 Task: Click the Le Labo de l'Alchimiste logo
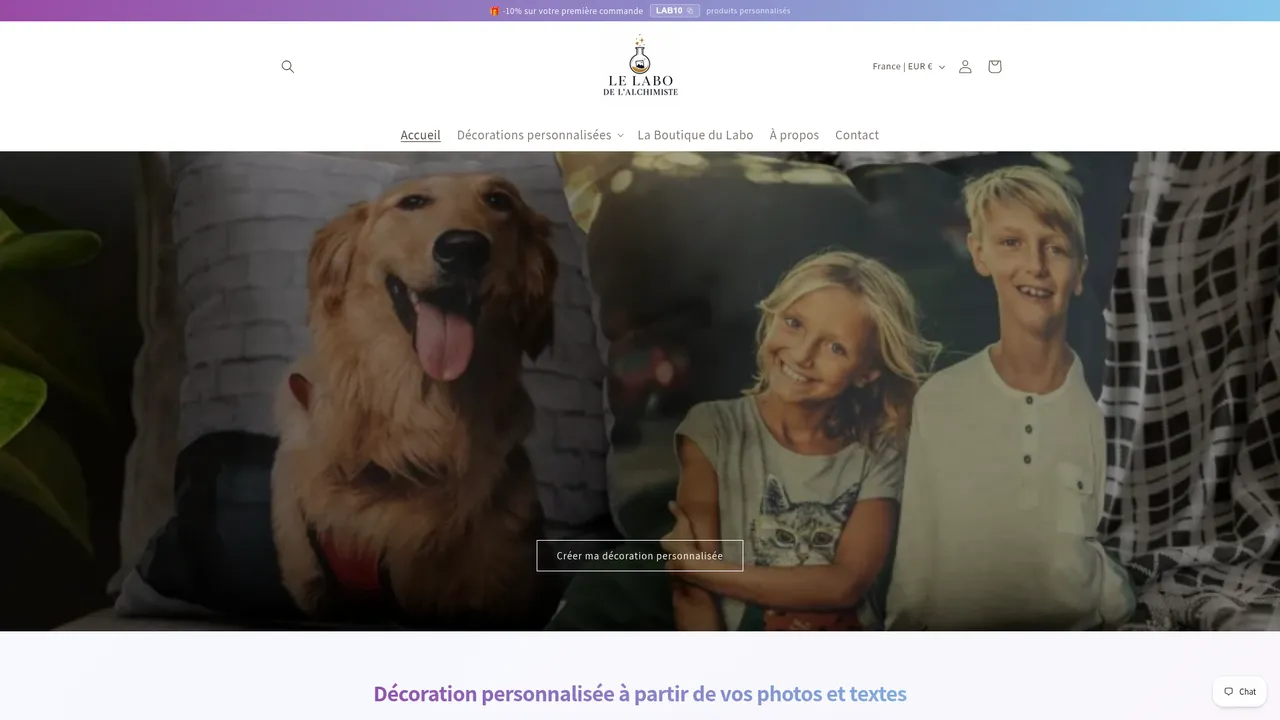(x=640, y=66)
